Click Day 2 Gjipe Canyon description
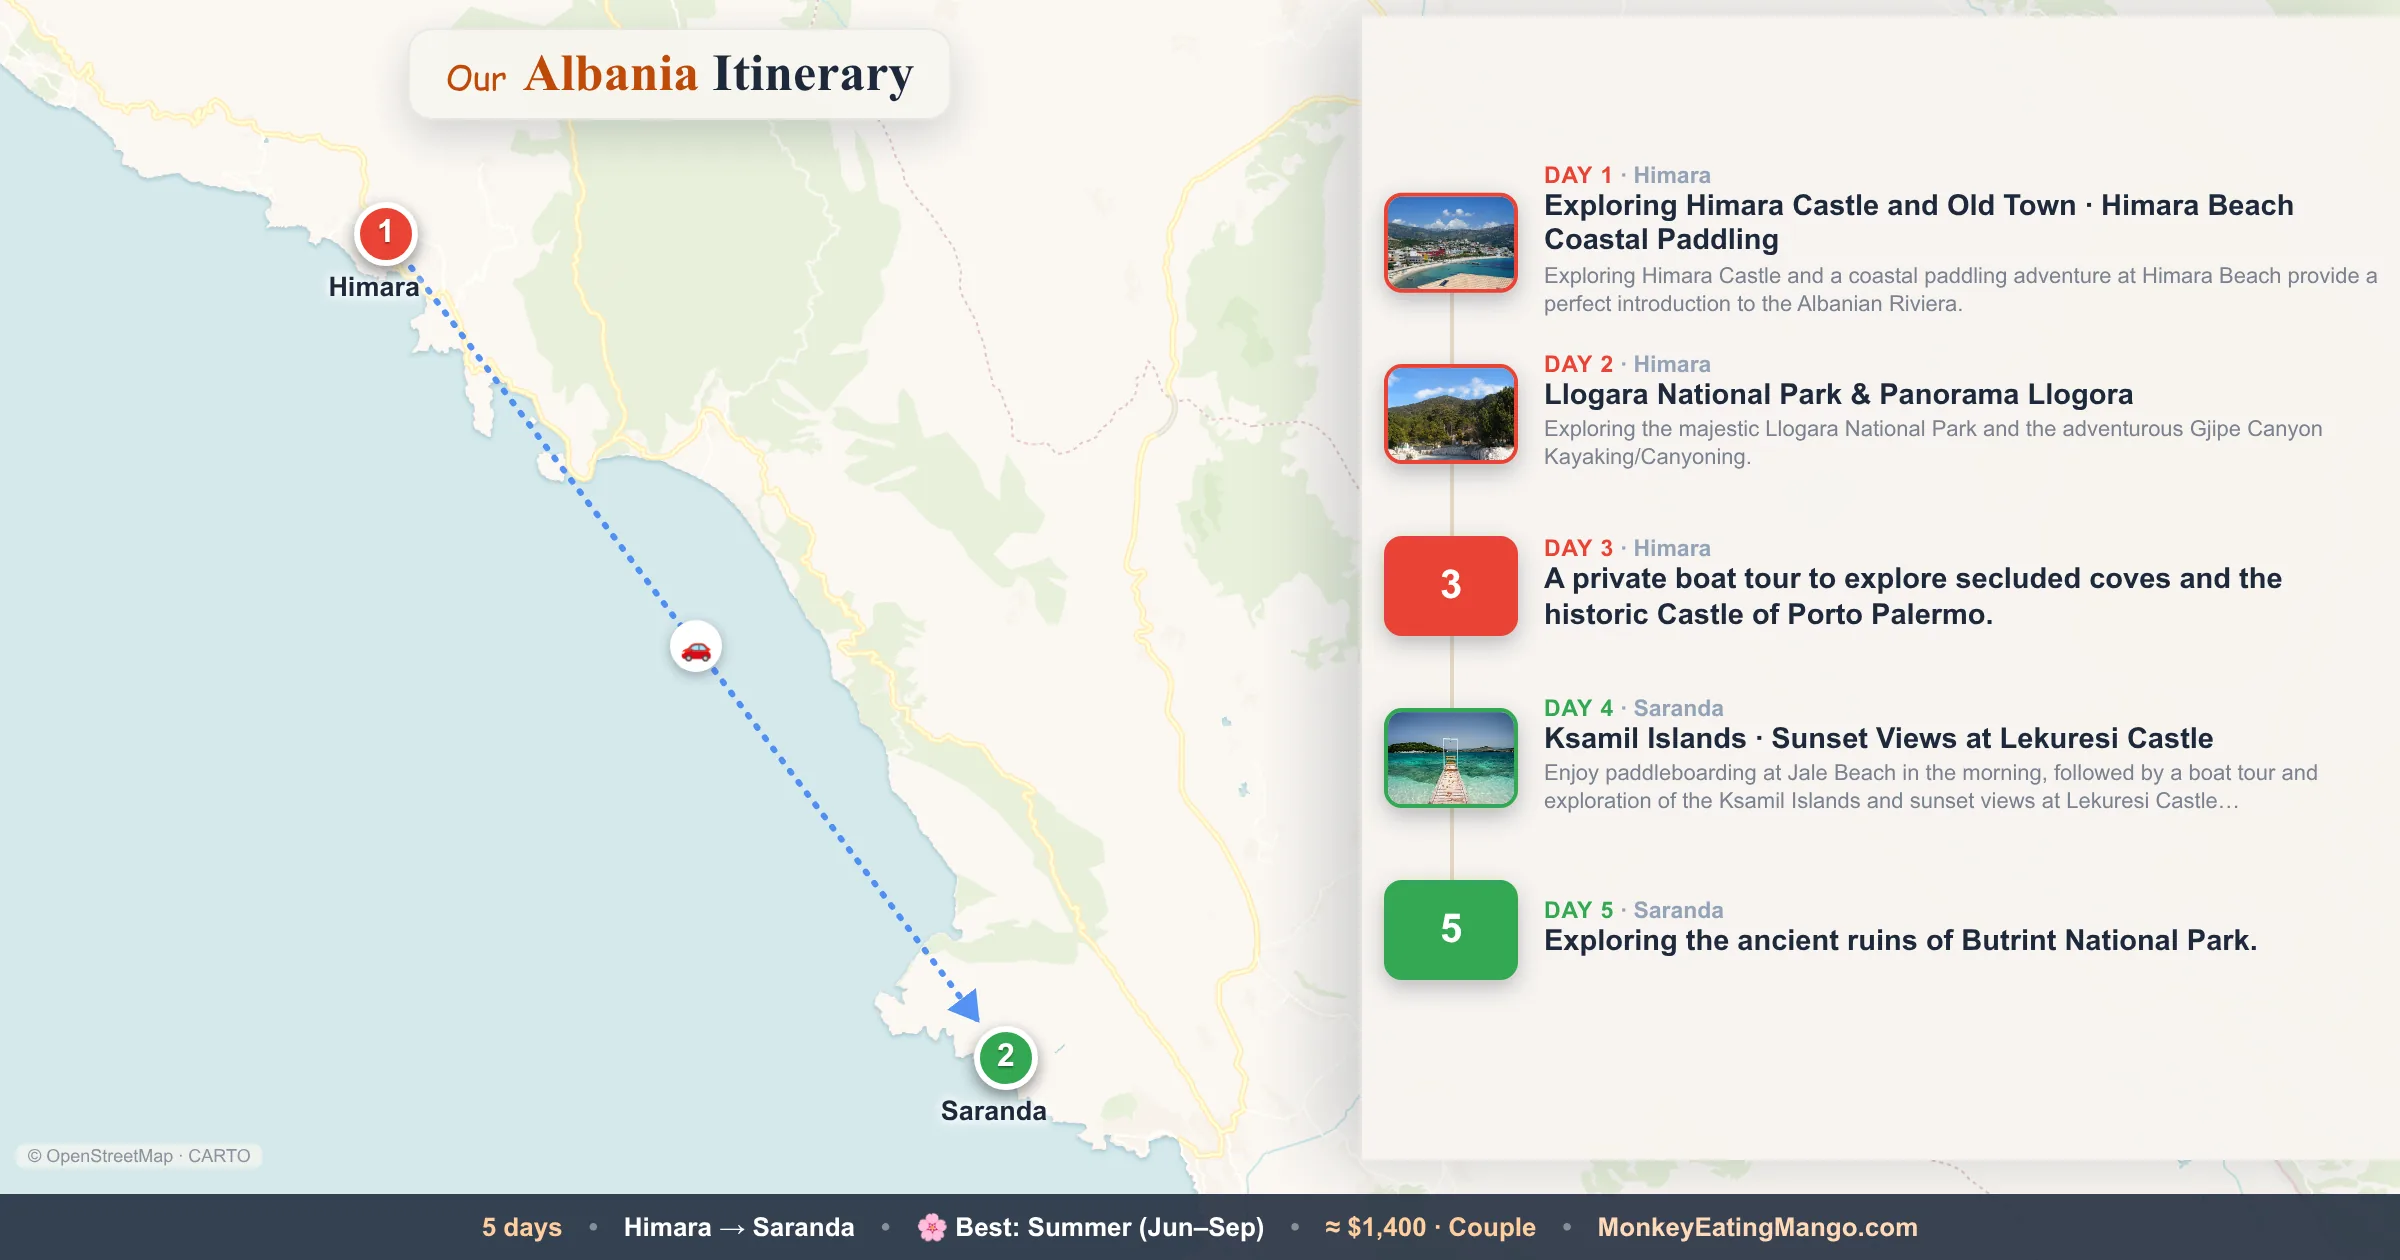Image resolution: width=2400 pixels, height=1260 pixels. pyautogui.click(x=1933, y=442)
